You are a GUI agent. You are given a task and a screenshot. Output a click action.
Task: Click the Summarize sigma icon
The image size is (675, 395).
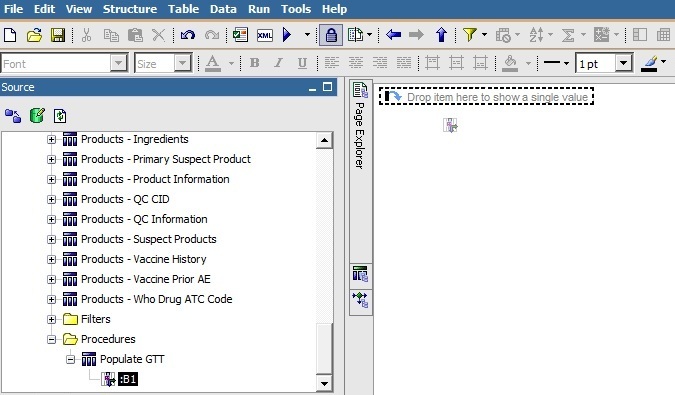pyautogui.click(x=568, y=35)
